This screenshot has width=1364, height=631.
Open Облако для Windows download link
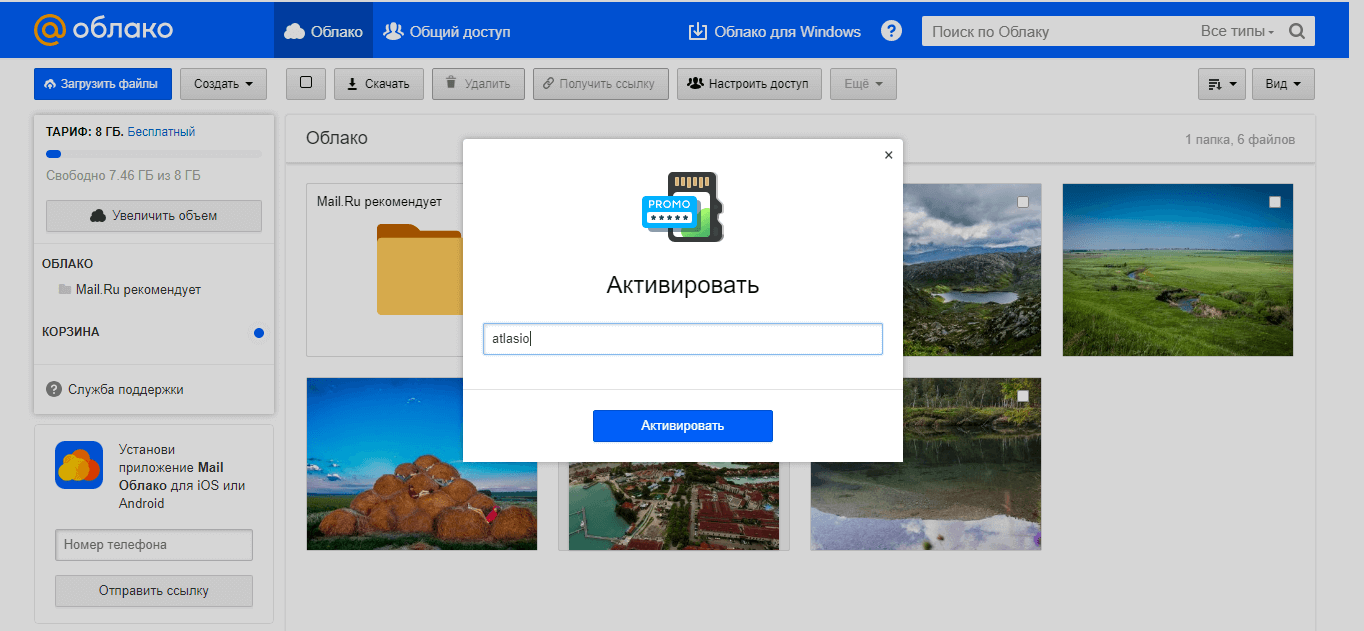(774, 31)
